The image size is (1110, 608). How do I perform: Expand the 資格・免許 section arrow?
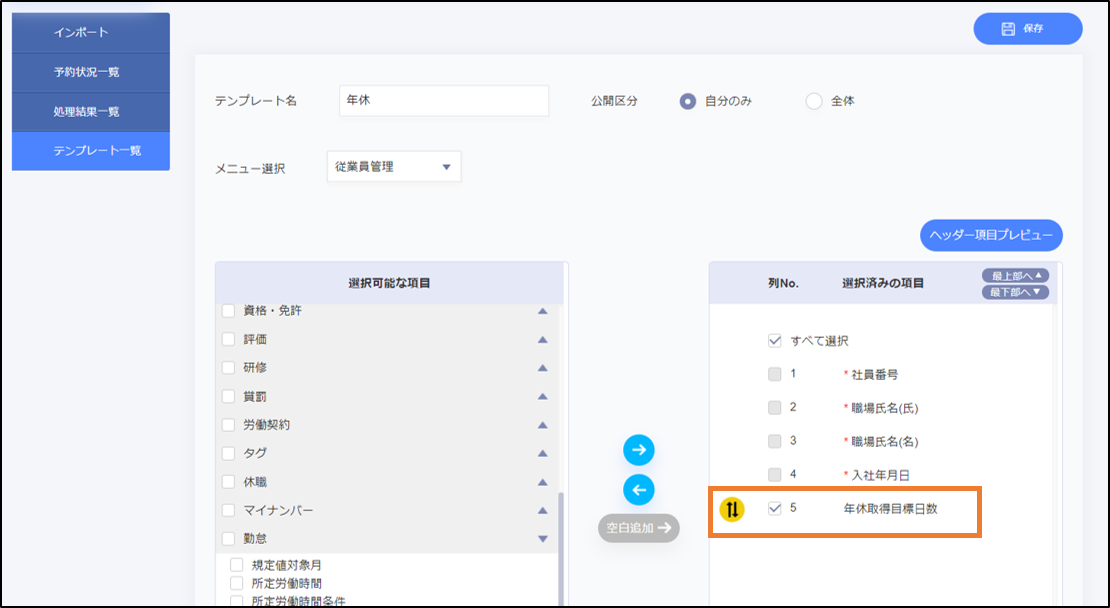pyautogui.click(x=543, y=311)
